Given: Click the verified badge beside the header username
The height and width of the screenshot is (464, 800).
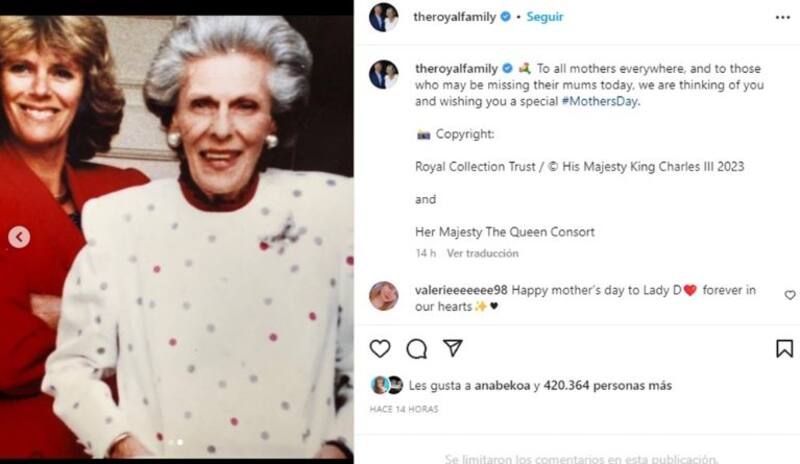Looking at the screenshot, I should click(x=506, y=17).
